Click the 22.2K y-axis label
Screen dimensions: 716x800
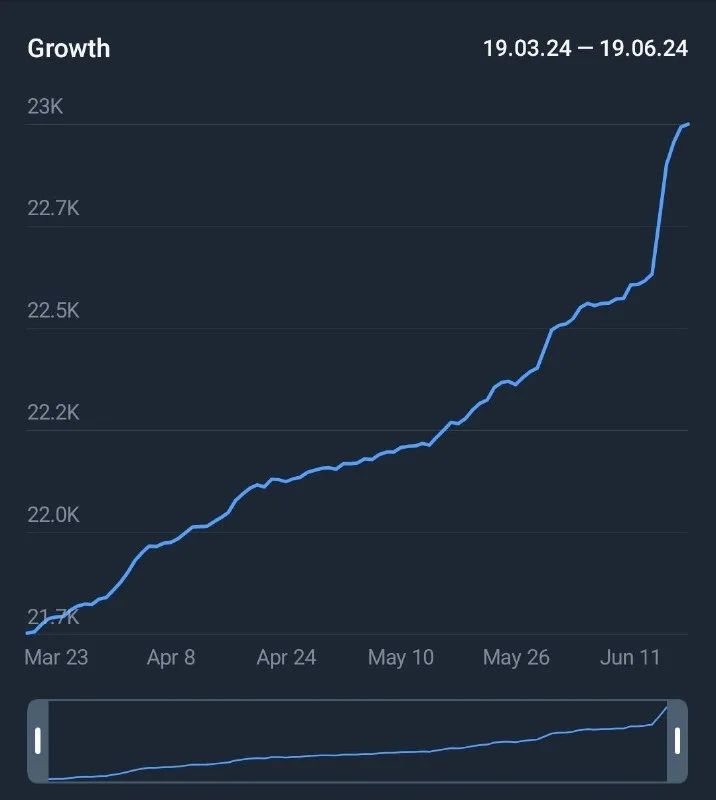[53, 412]
